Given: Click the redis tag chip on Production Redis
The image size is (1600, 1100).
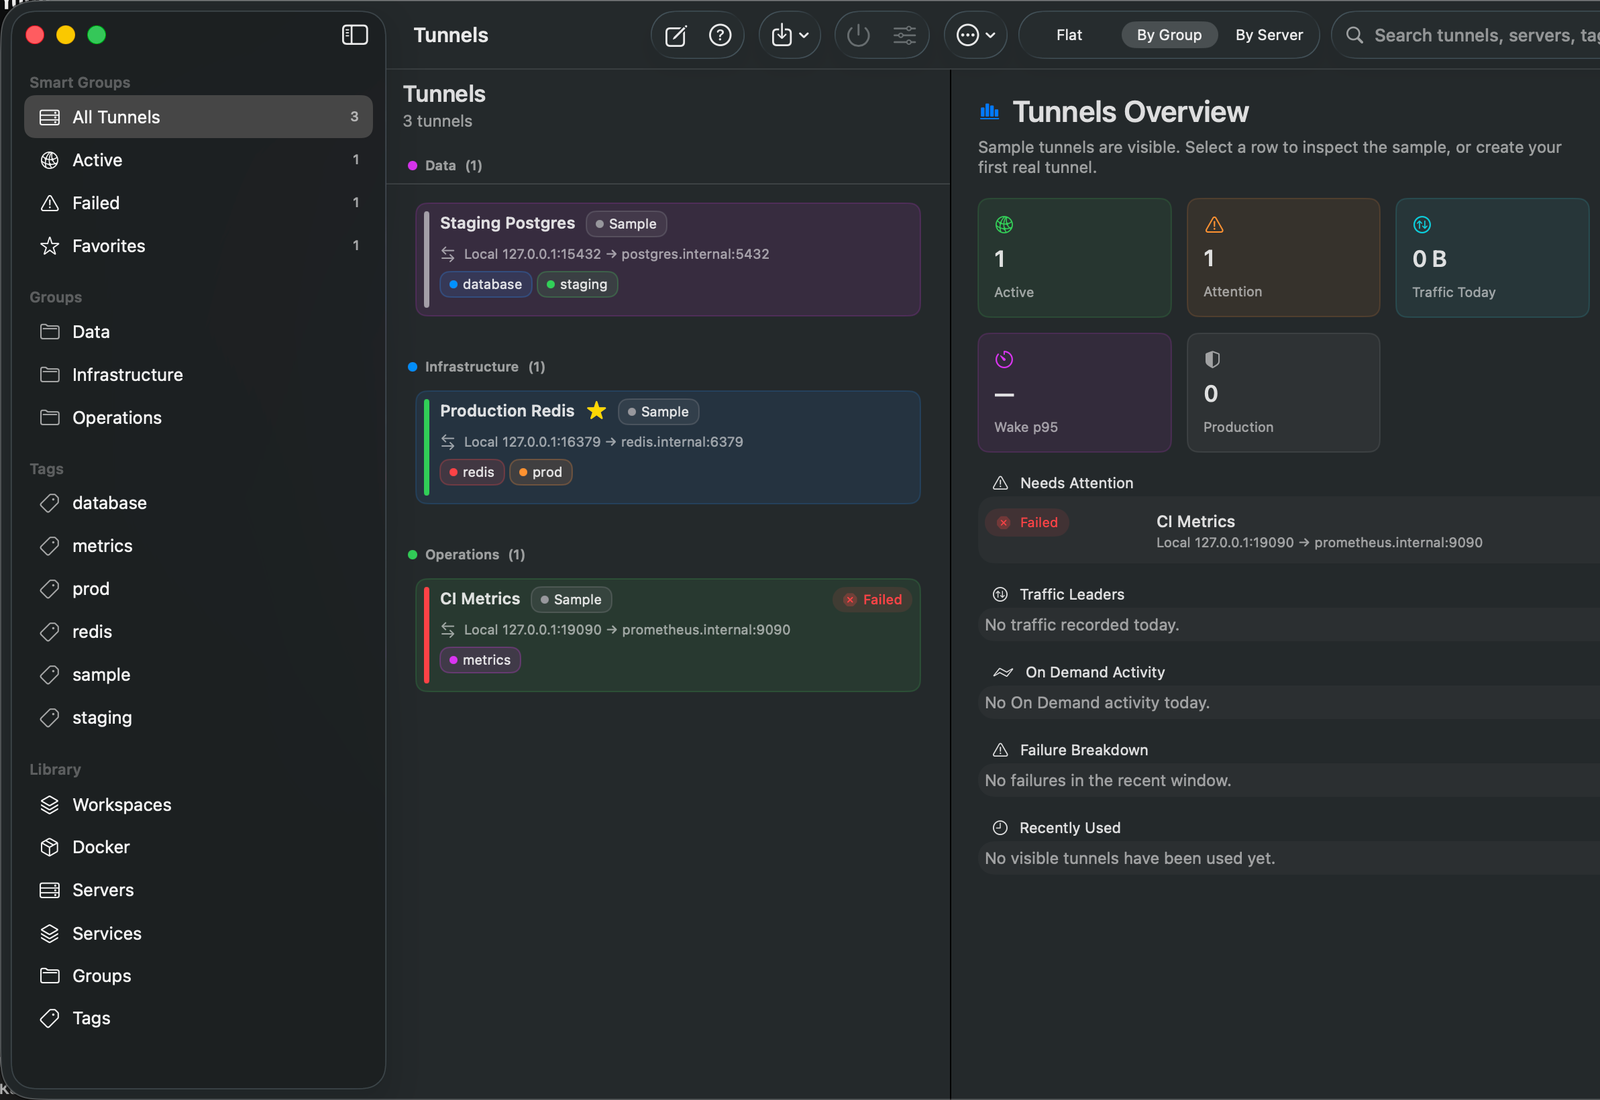Looking at the screenshot, I should point(472,472).
